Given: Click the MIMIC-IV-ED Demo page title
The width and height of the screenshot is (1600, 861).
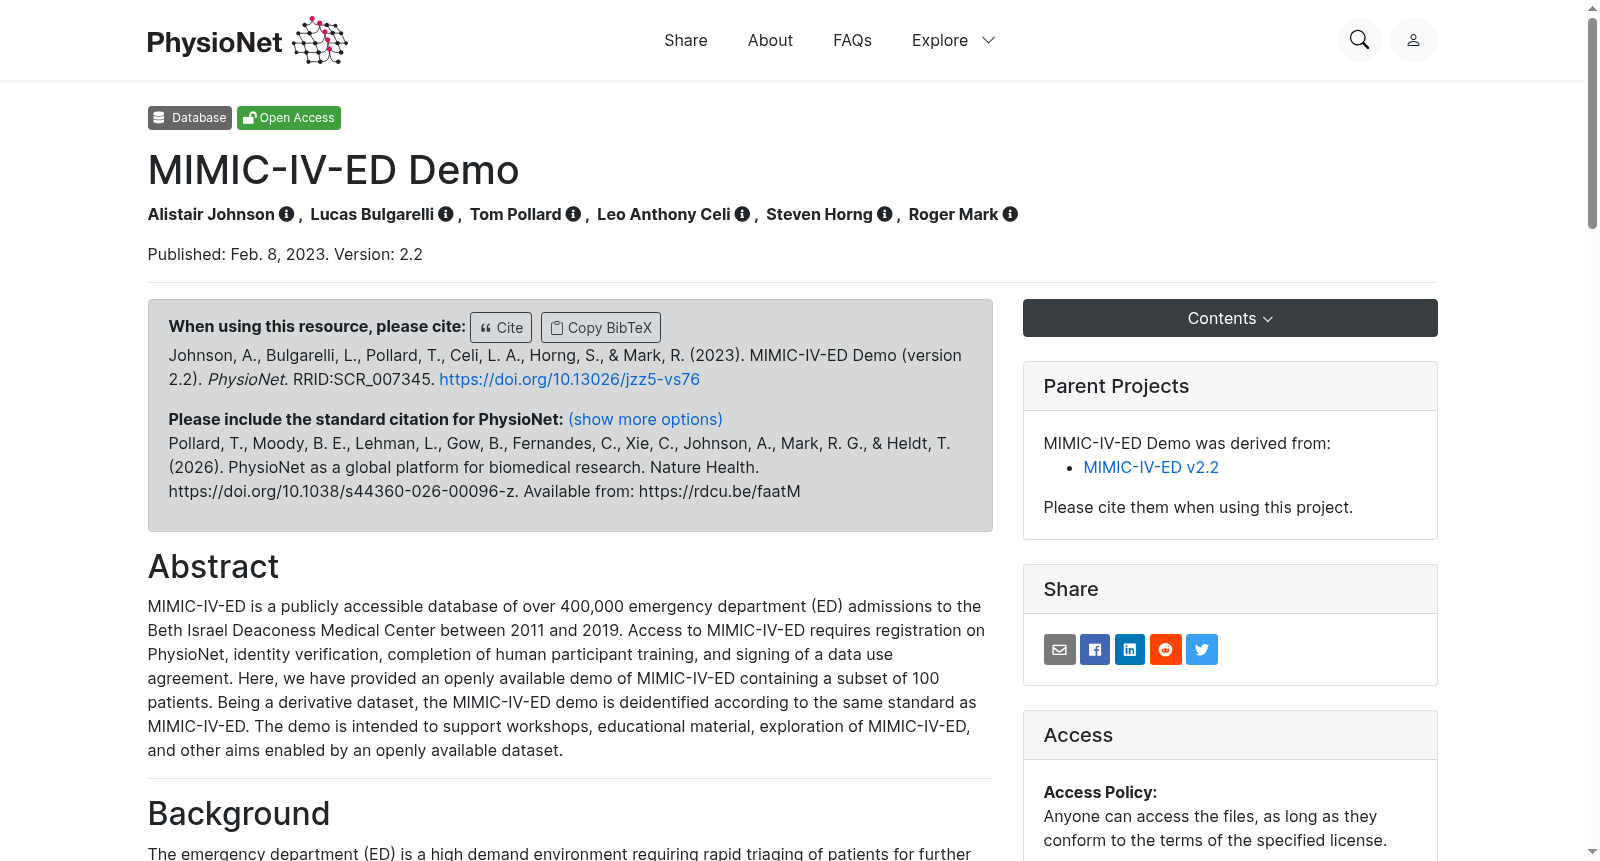Looking at the screenshot, I should pyautogui.click(x=333, y=170).
